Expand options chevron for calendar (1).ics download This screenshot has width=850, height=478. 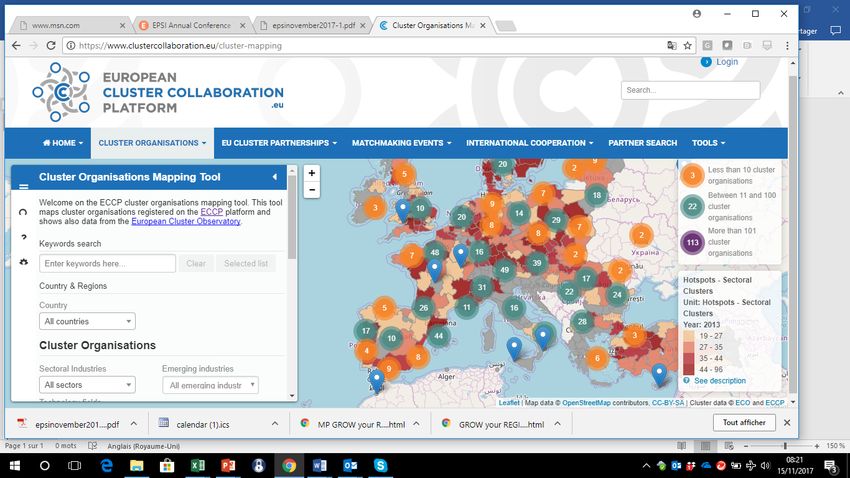[x=275, y=424]
